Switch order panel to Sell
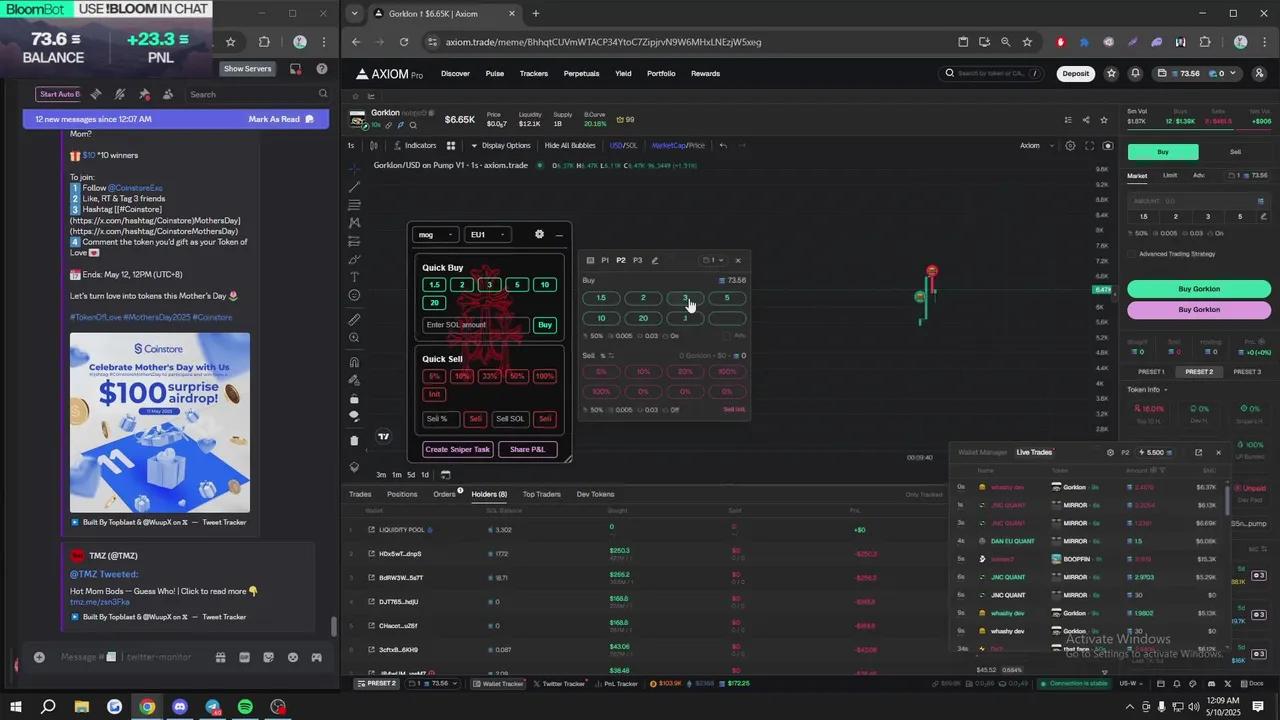The image size is (1280, 720). (x=1235, y=152)
